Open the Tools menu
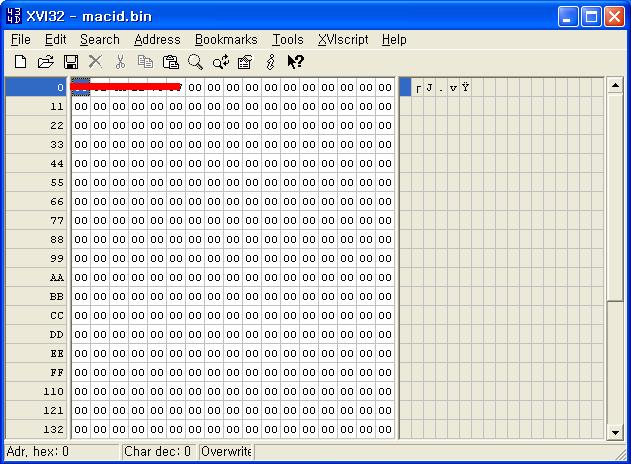This screenshot has height=464, width=631. [288, 39]
